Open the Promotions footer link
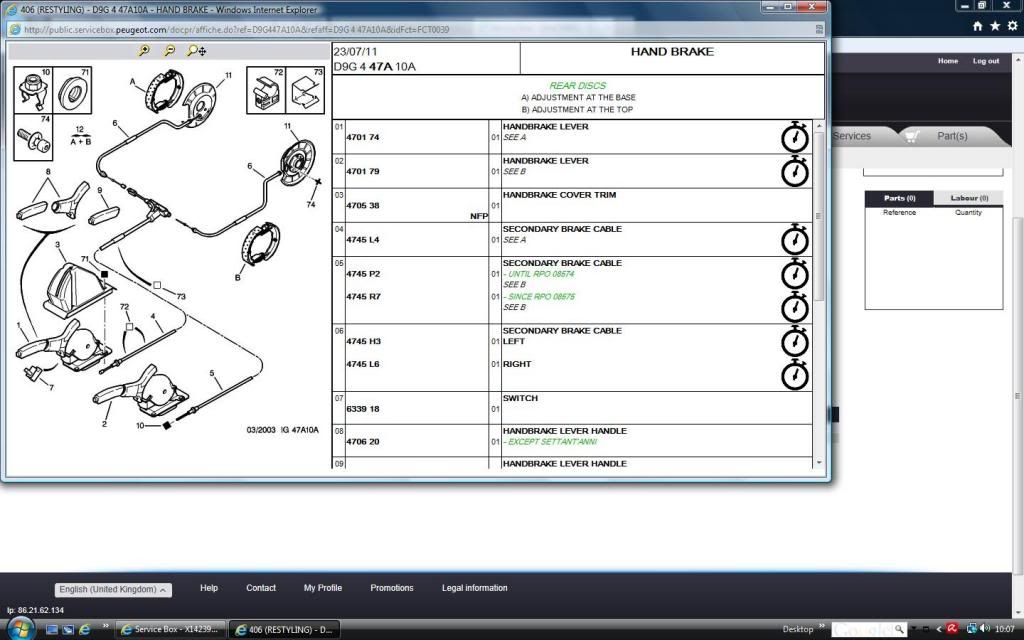 392,588
